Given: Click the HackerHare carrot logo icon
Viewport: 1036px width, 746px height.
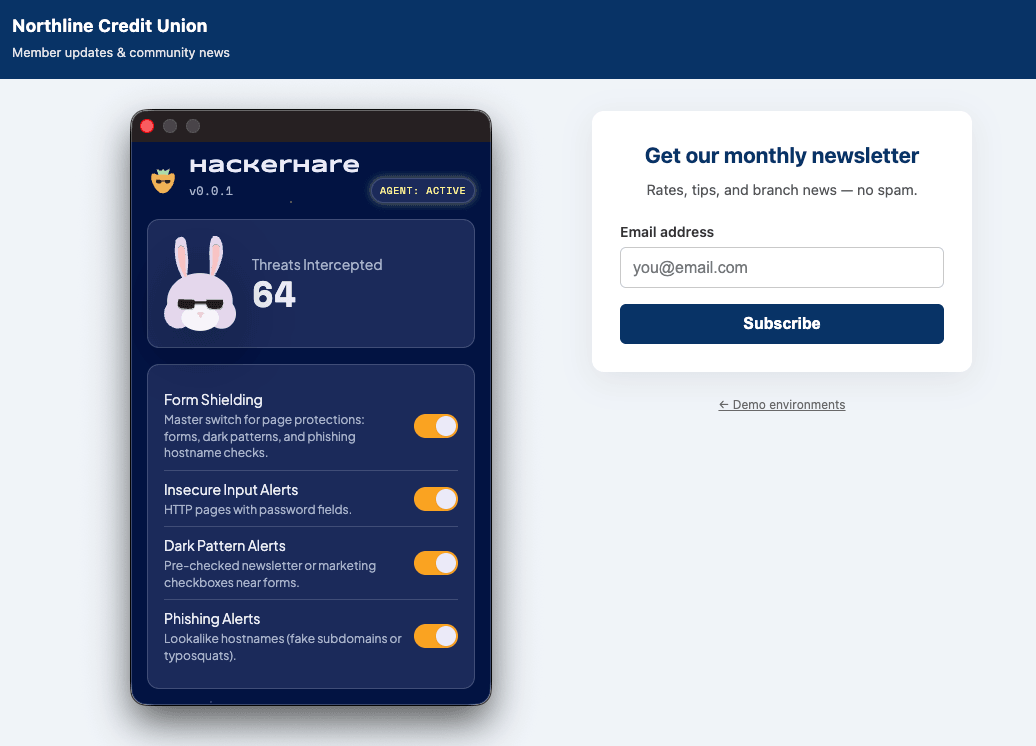Looking at the screenshot, I should 163,180.
